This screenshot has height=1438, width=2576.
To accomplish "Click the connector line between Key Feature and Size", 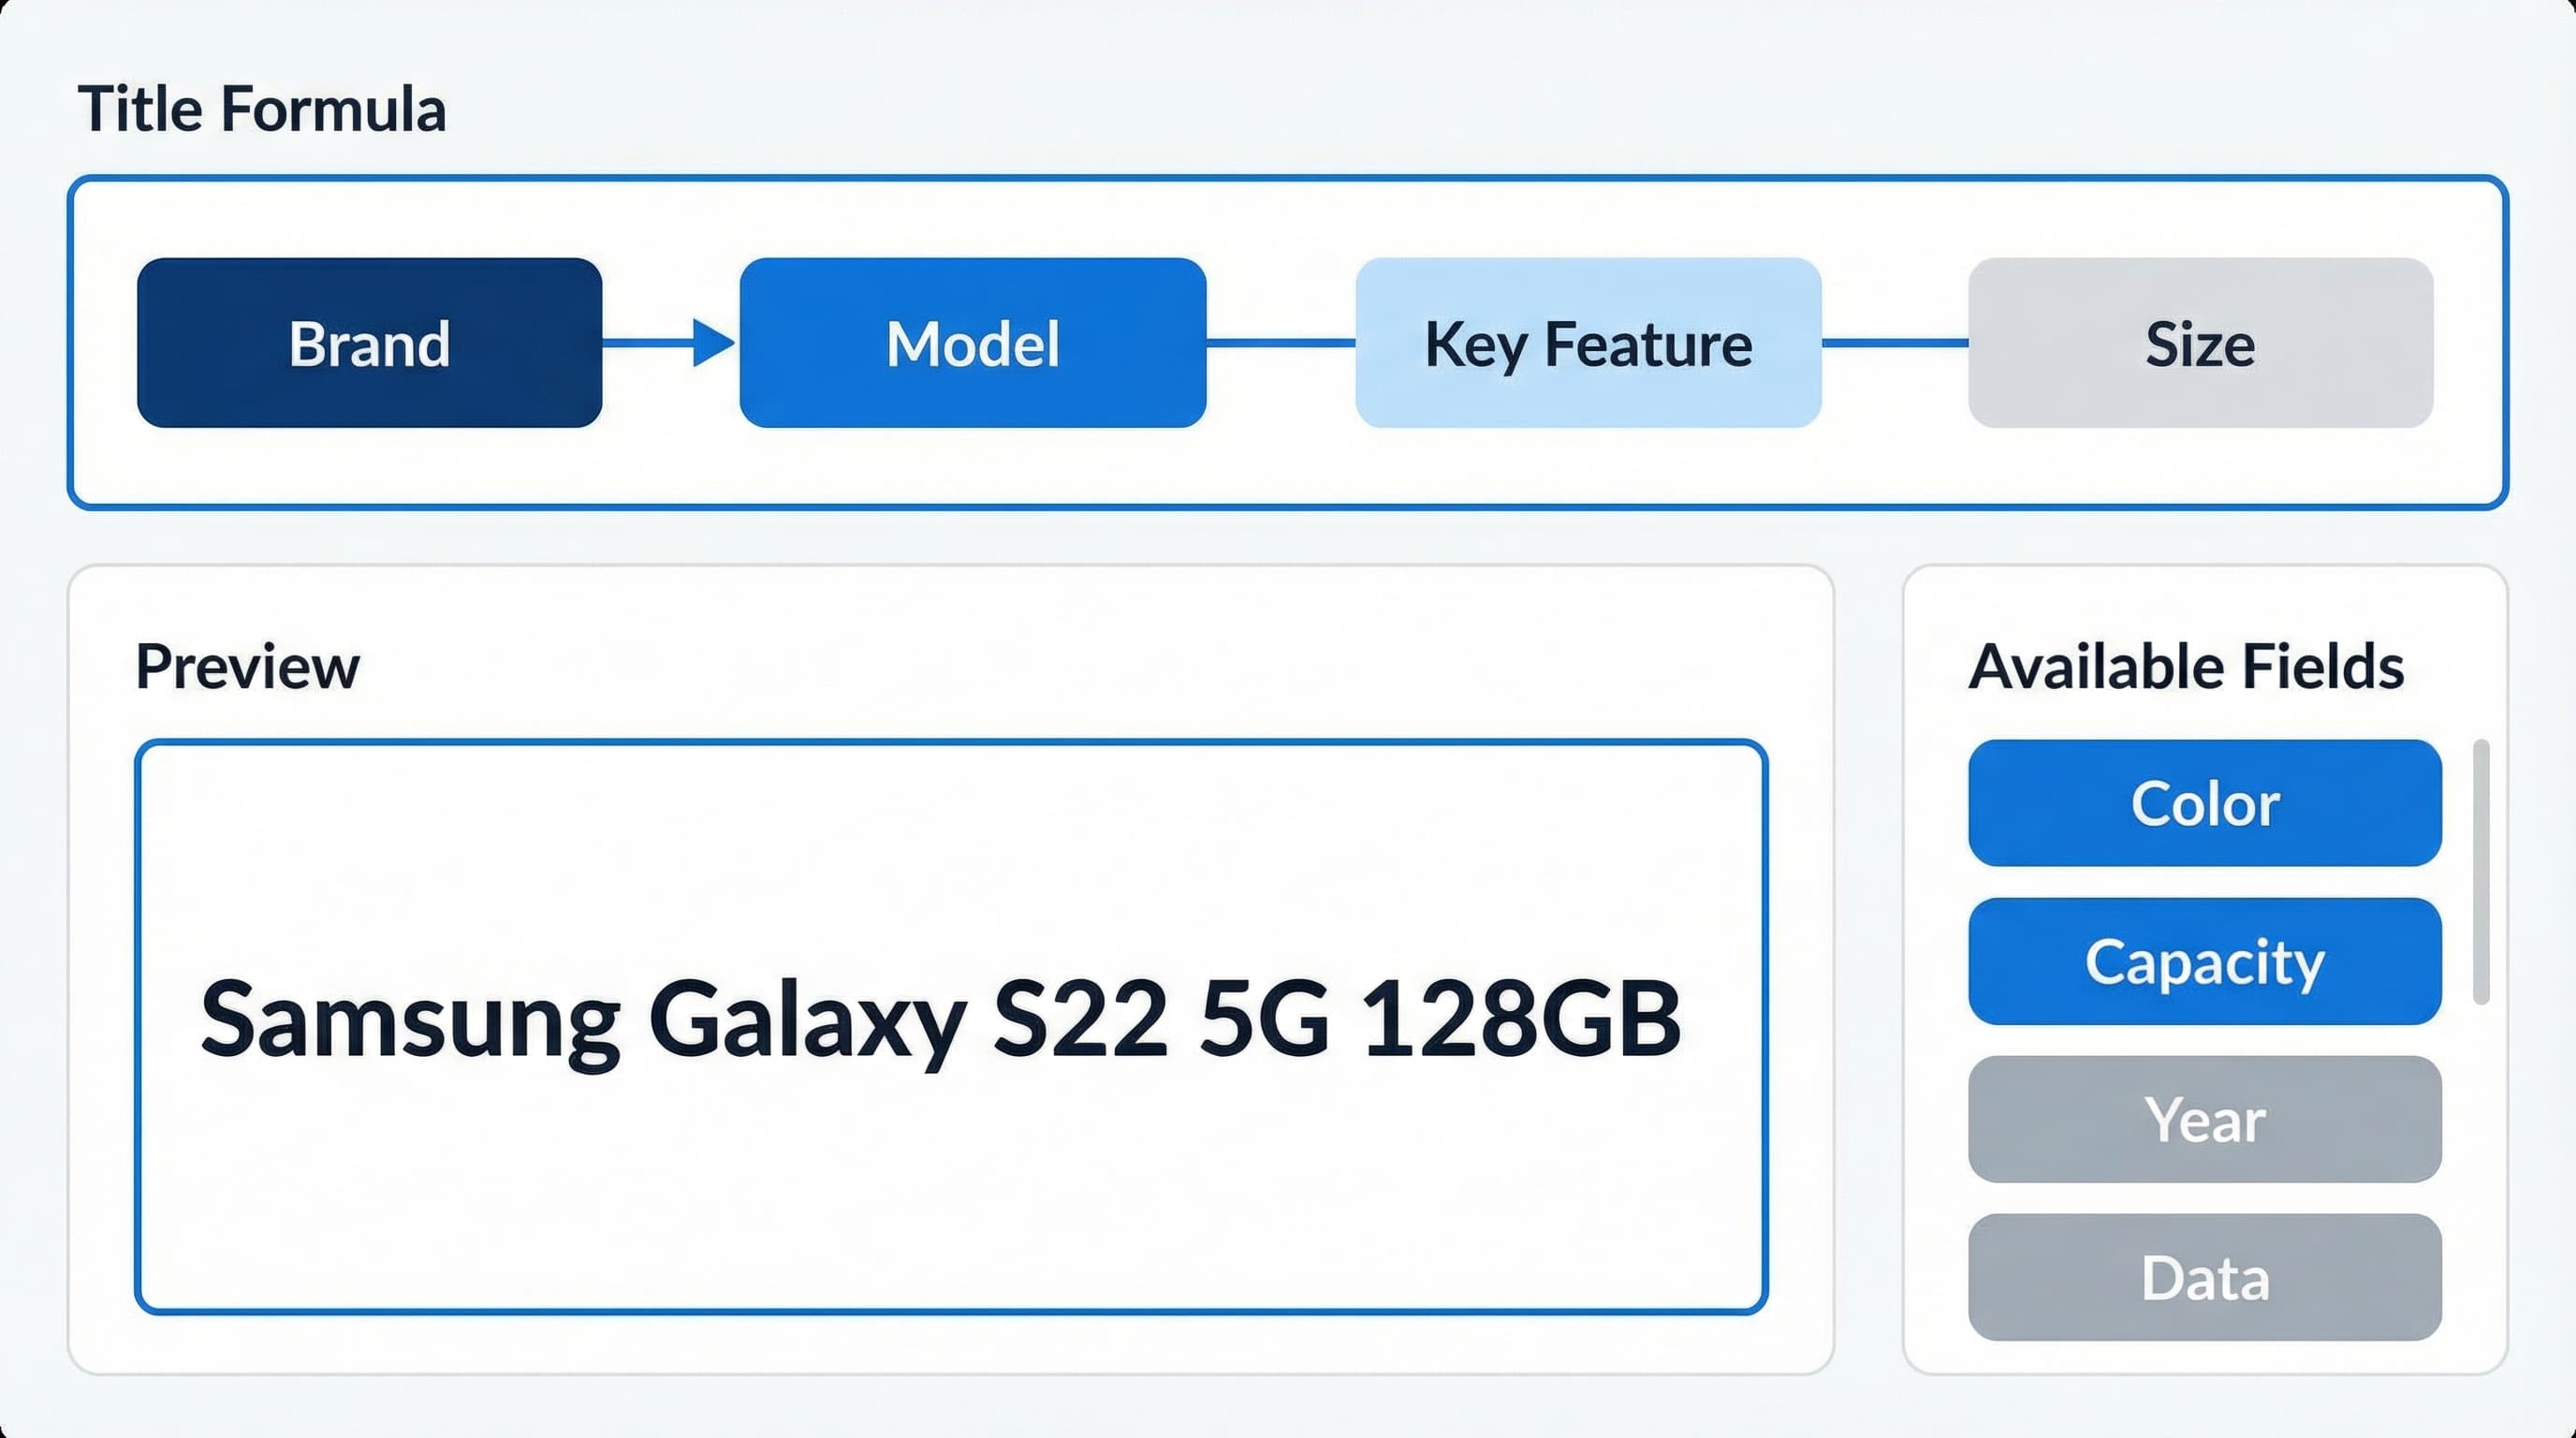I will (x=1894, y=343).
